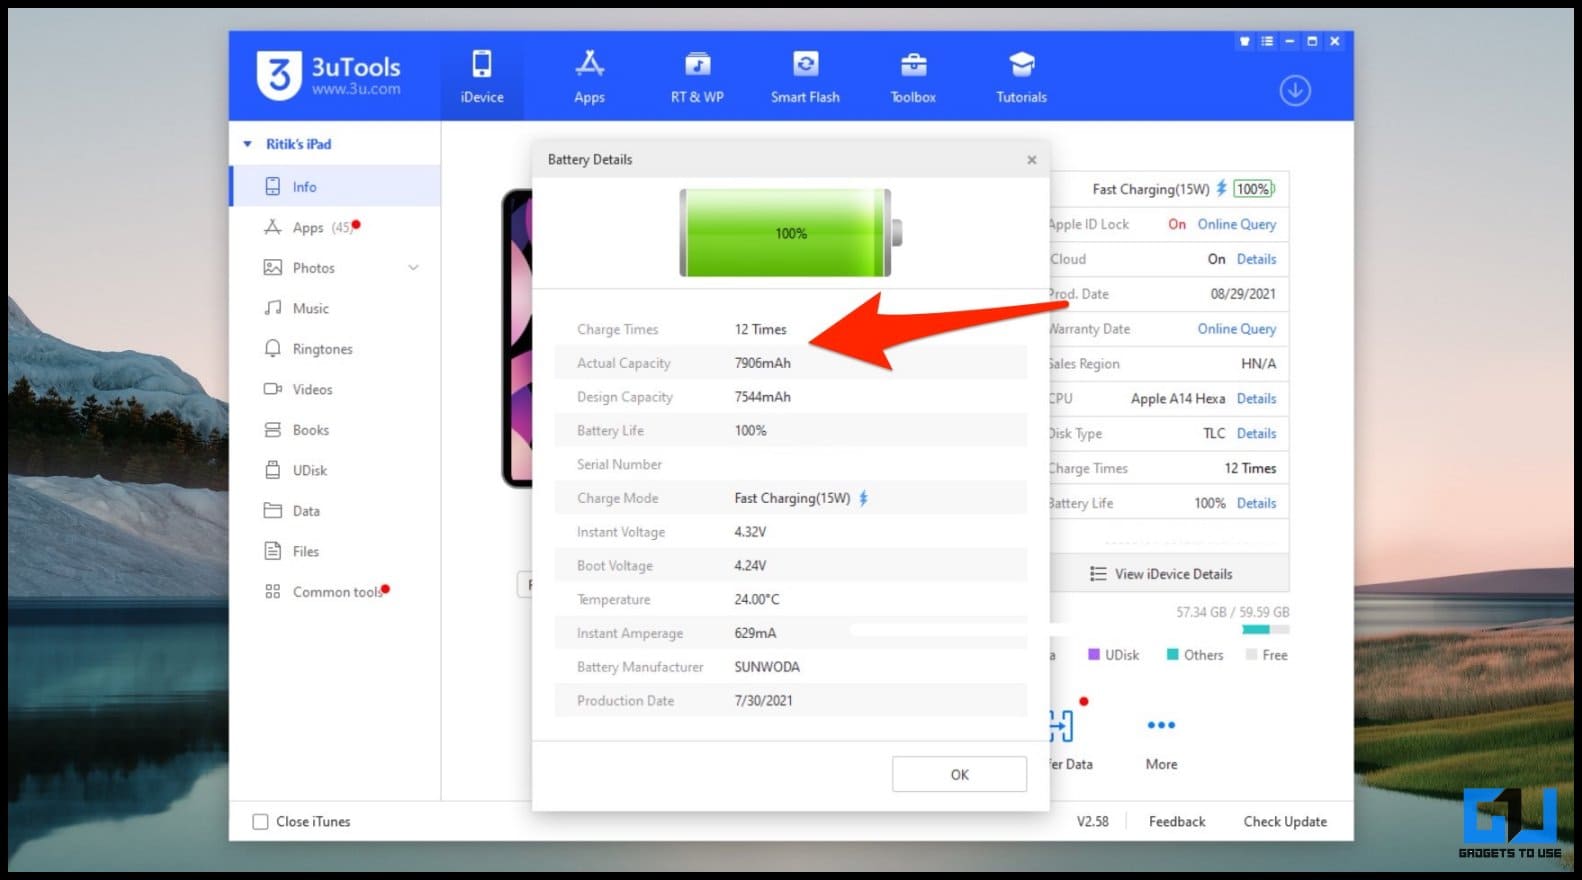Open iCloud Details link
The image size is (1582, 880).
(1257, 259)
